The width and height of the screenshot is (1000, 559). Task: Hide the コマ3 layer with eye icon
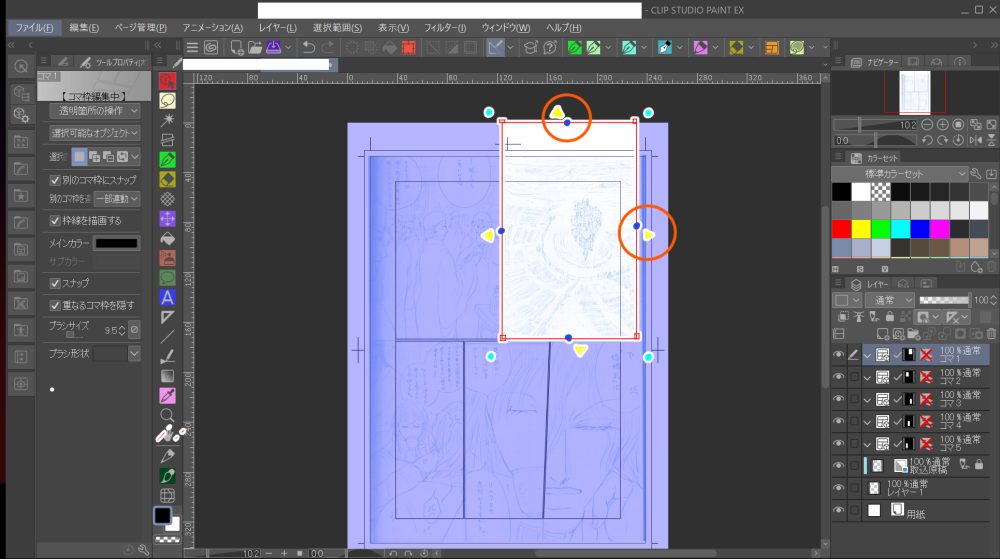(x=838, y=400)
